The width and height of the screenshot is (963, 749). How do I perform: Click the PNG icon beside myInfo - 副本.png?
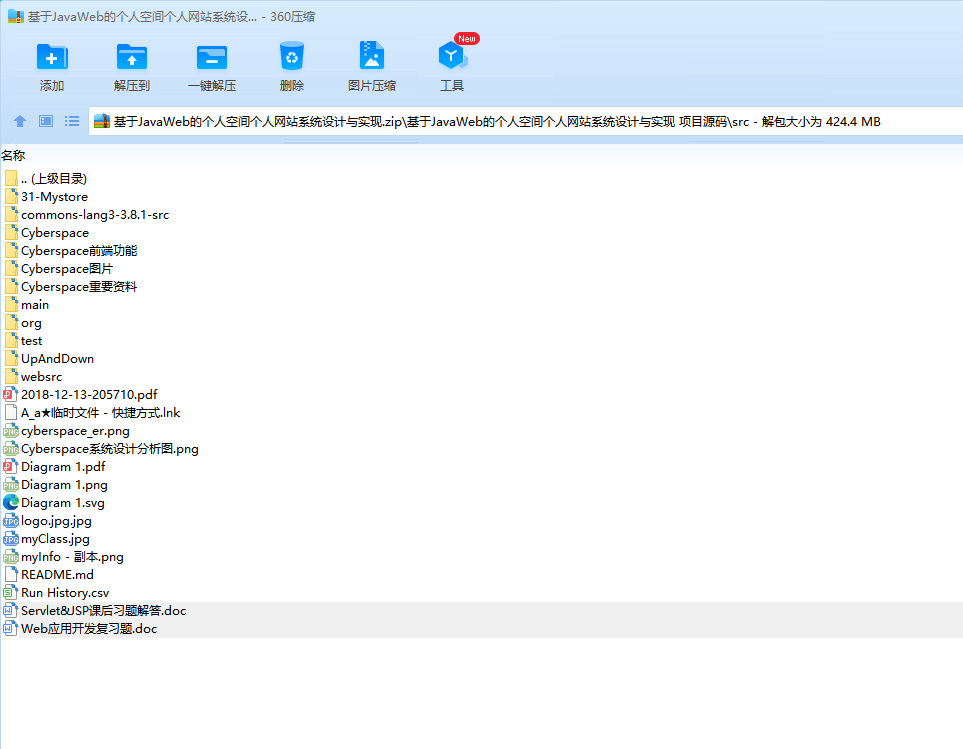[10, 557]
